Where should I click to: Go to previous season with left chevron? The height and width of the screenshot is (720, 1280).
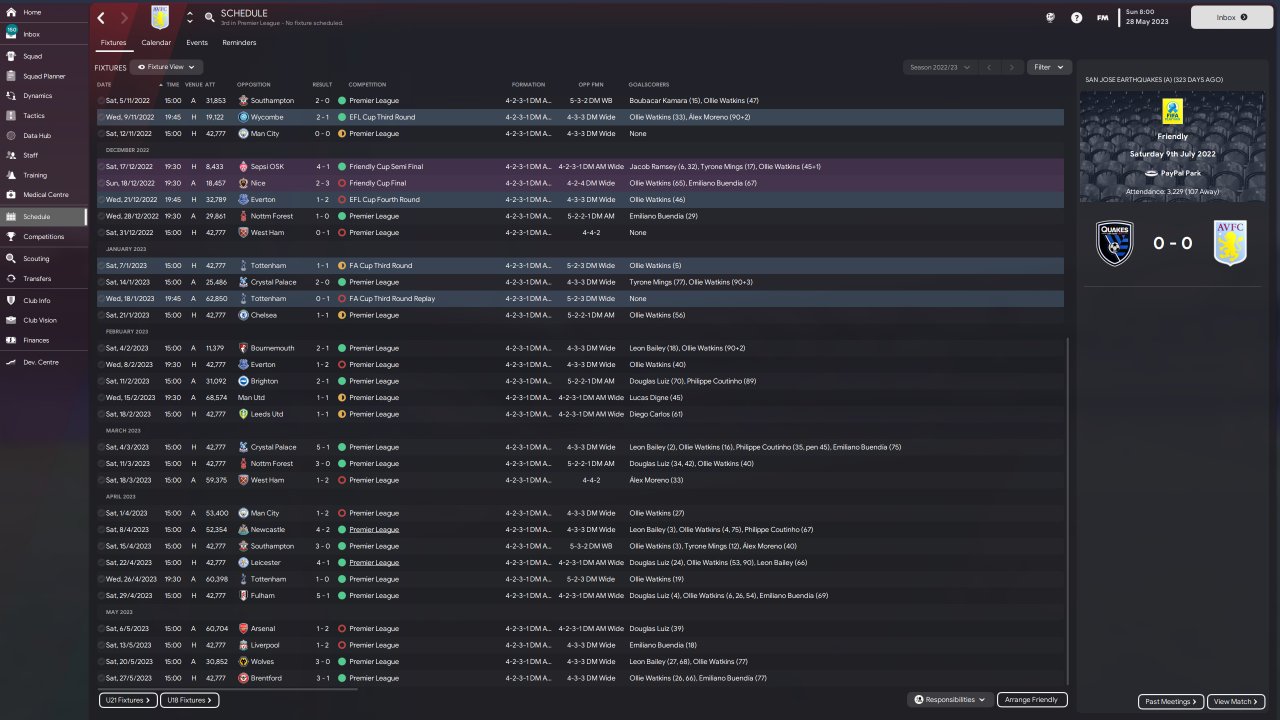tap(988, 67)
